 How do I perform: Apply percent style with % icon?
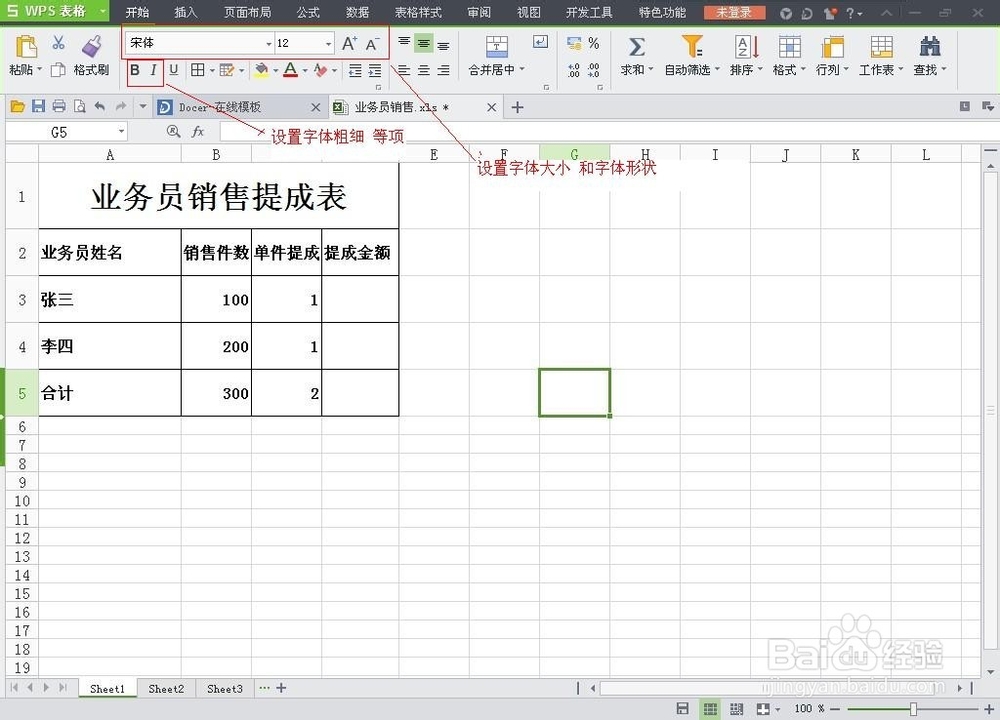(x=594, y=43)
